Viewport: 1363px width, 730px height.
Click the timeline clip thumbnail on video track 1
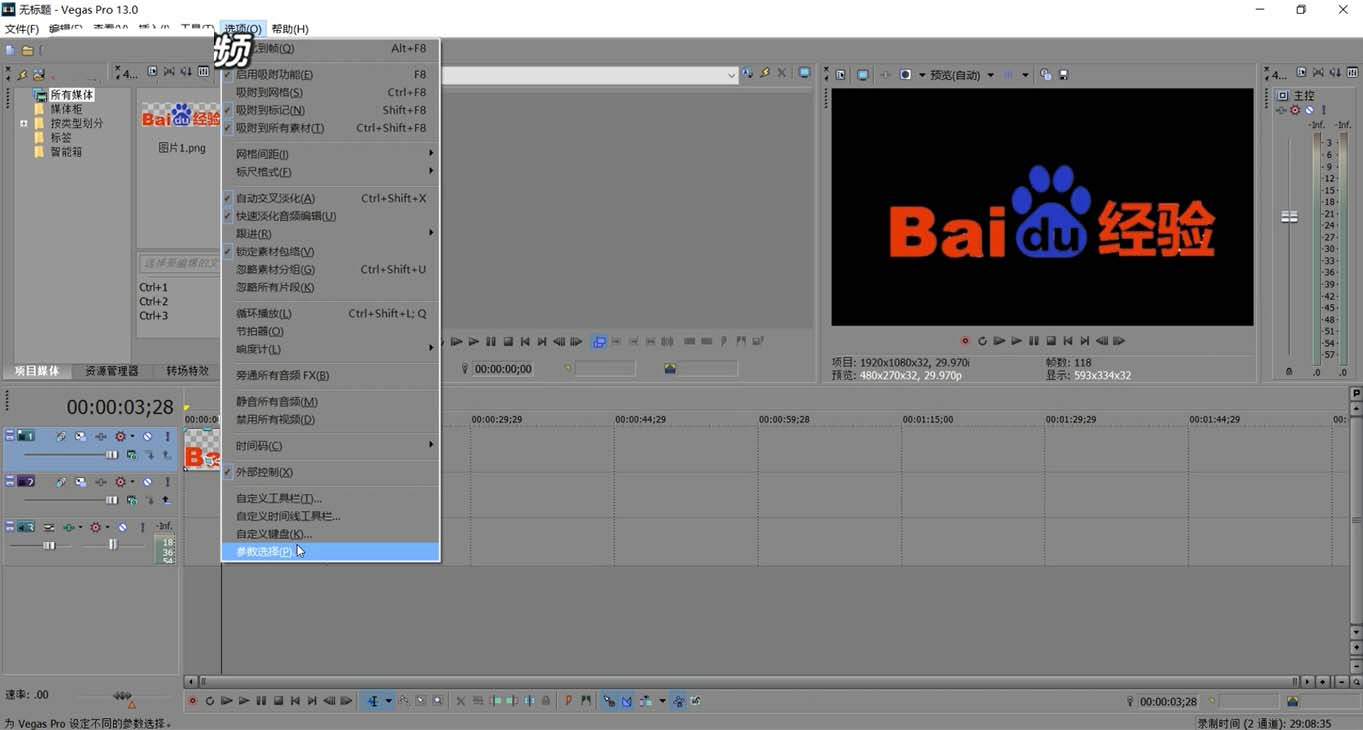pos(203,450)
